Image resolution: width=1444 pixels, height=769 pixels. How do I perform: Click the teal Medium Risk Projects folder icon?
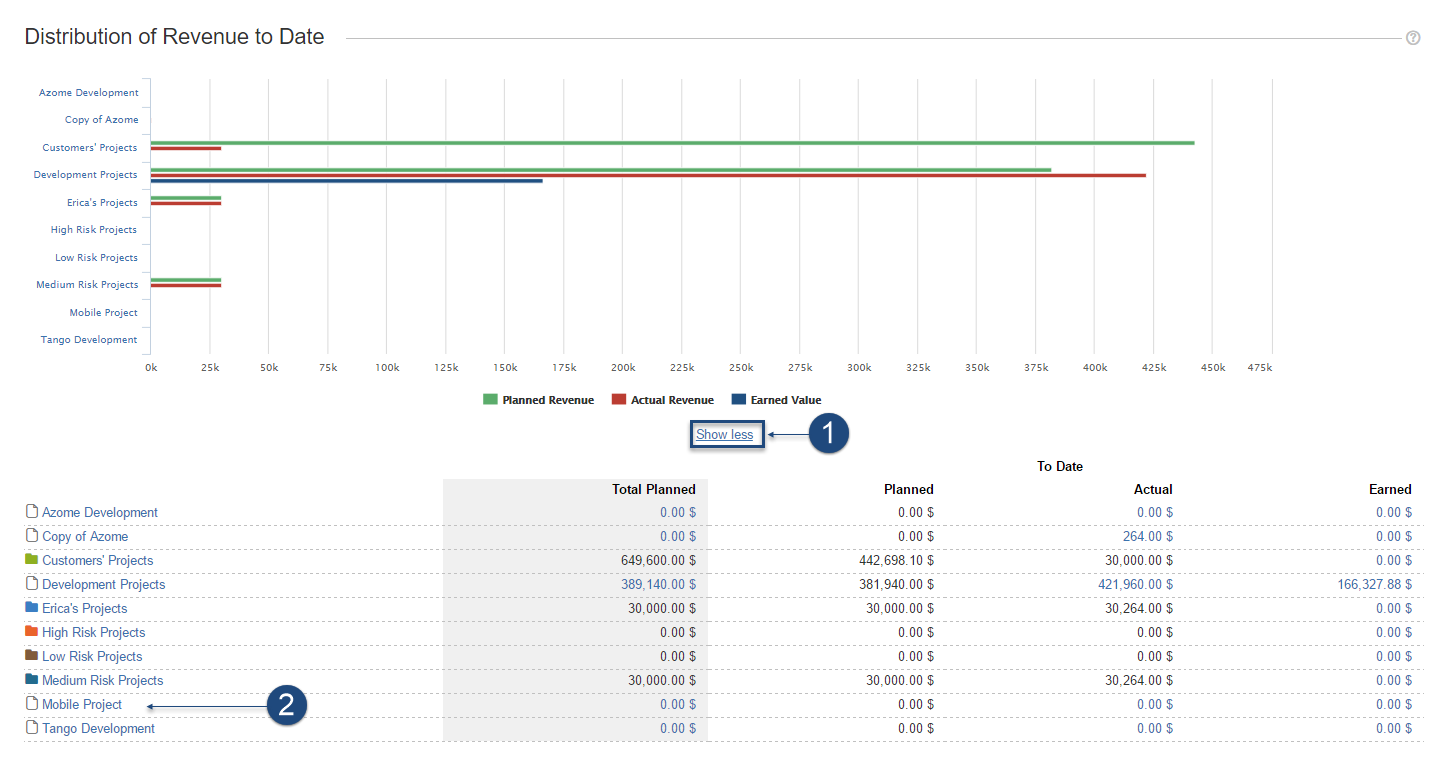tap(31, 680)
